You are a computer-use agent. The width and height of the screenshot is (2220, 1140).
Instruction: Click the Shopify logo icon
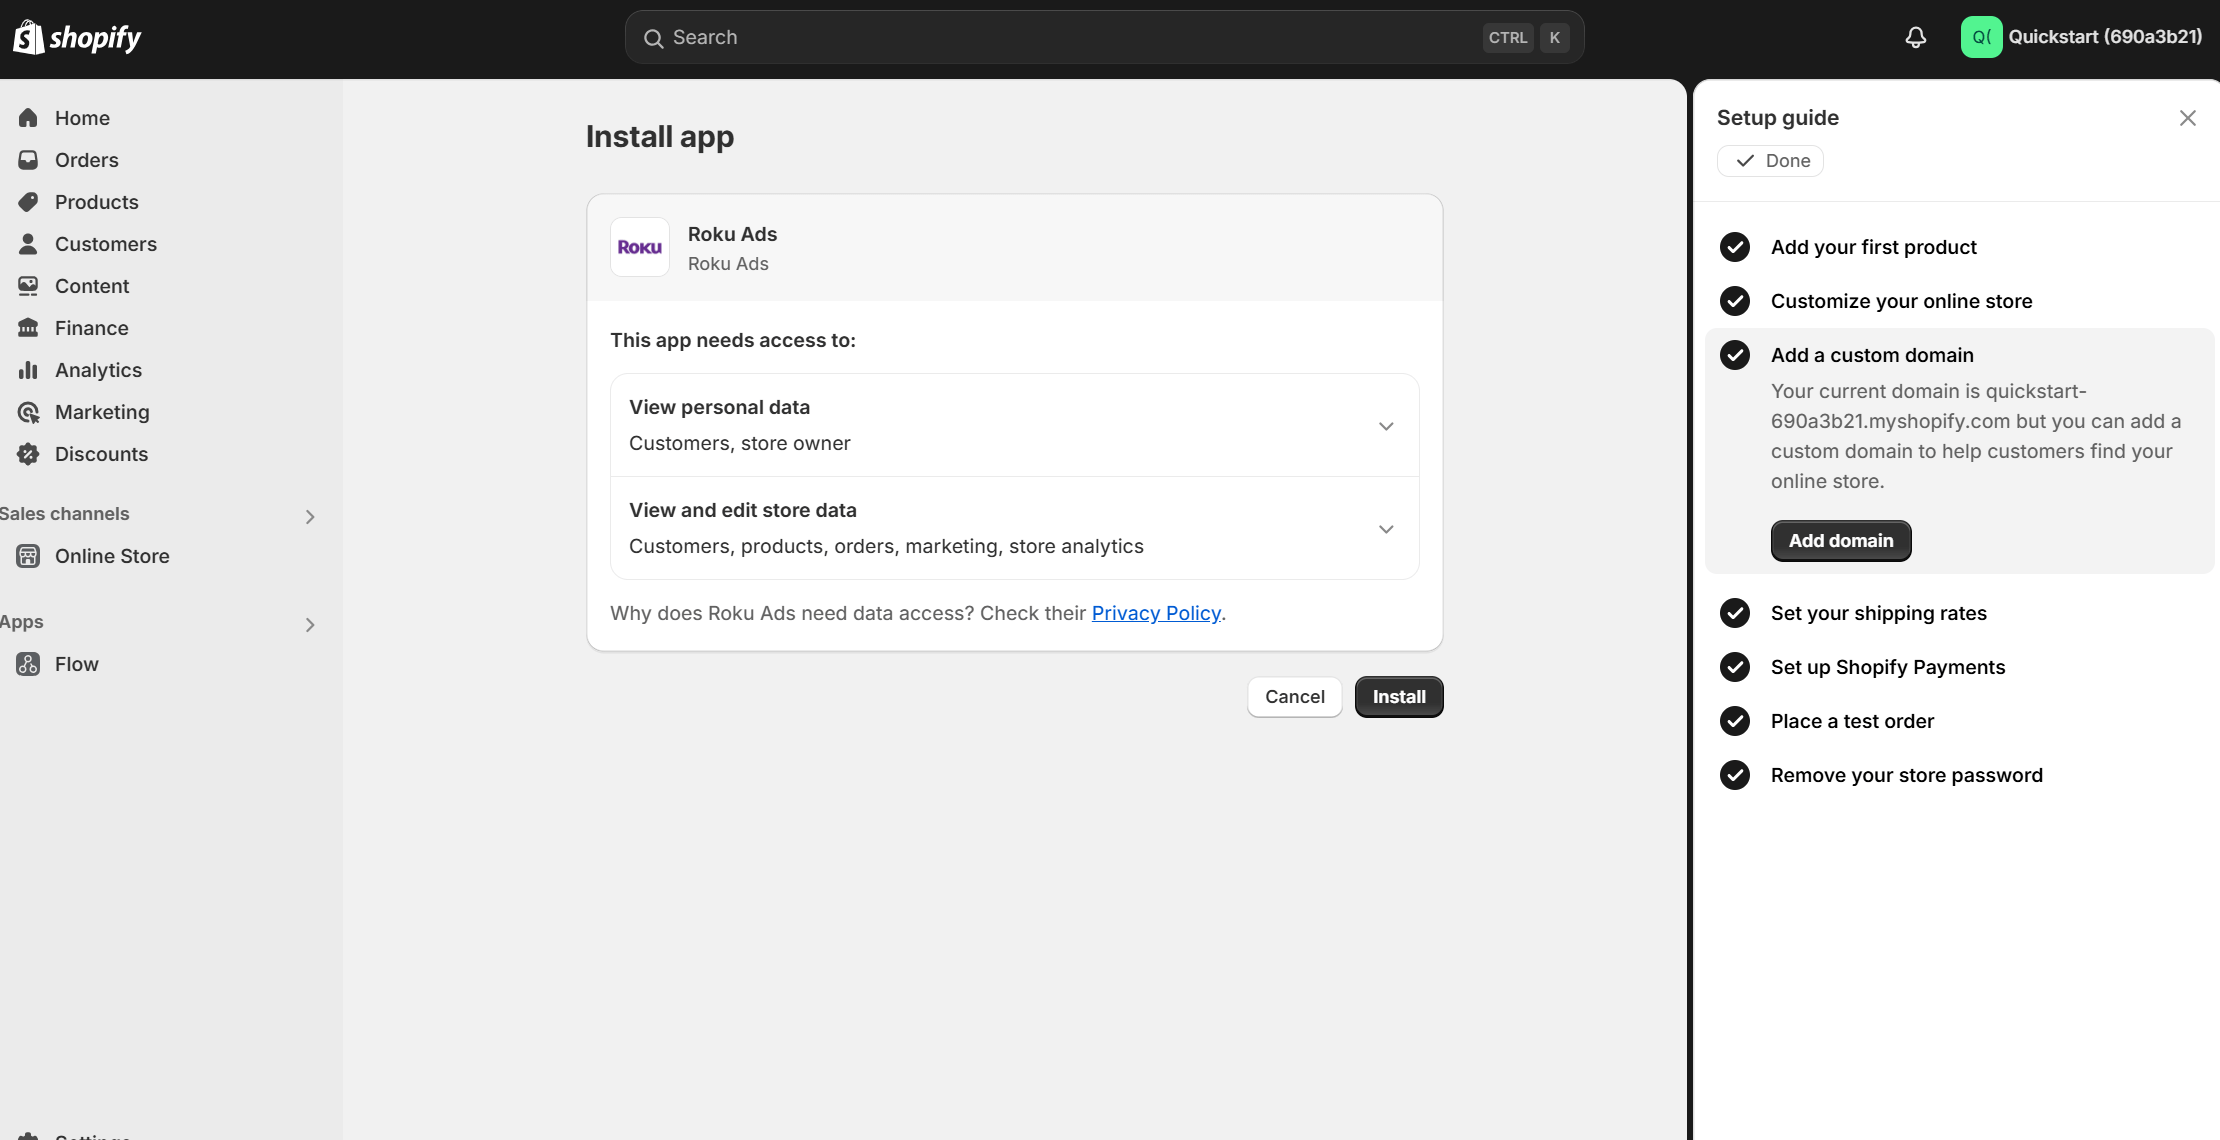point(28,37)
